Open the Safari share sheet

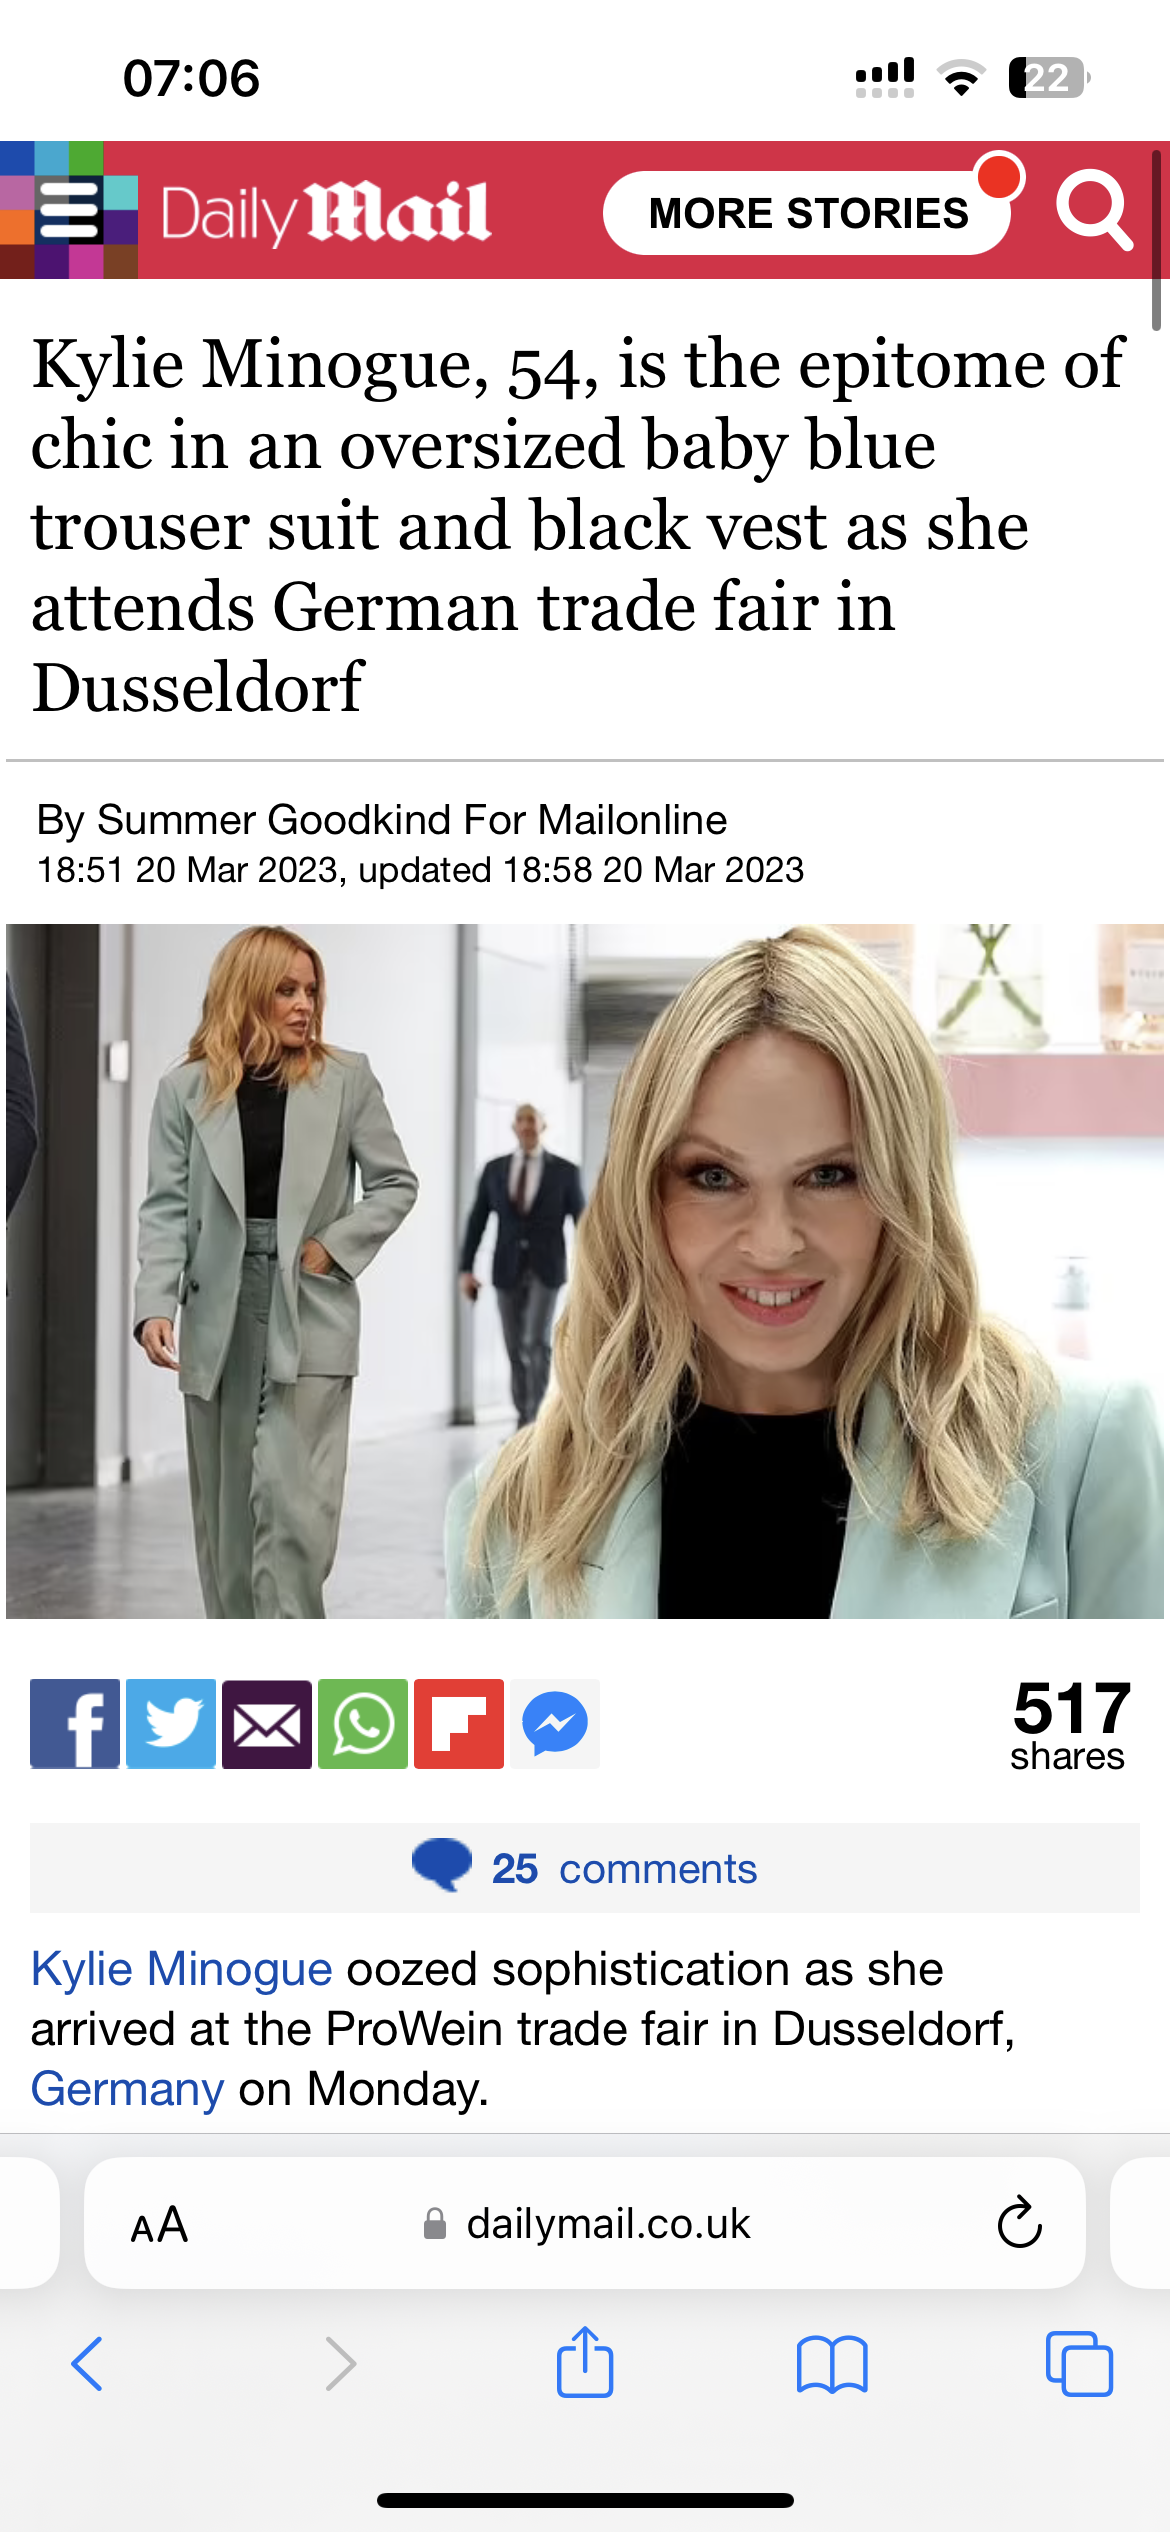585,2362
